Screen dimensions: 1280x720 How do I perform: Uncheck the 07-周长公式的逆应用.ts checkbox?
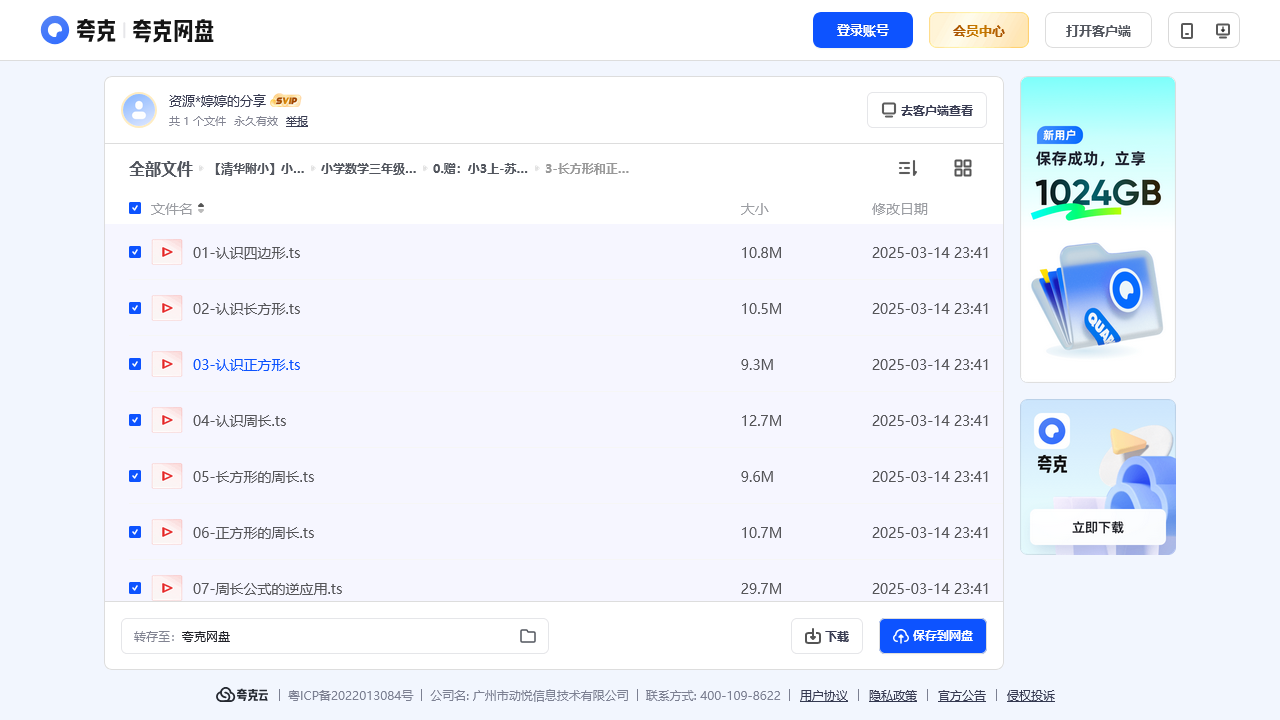pos(135,588)
